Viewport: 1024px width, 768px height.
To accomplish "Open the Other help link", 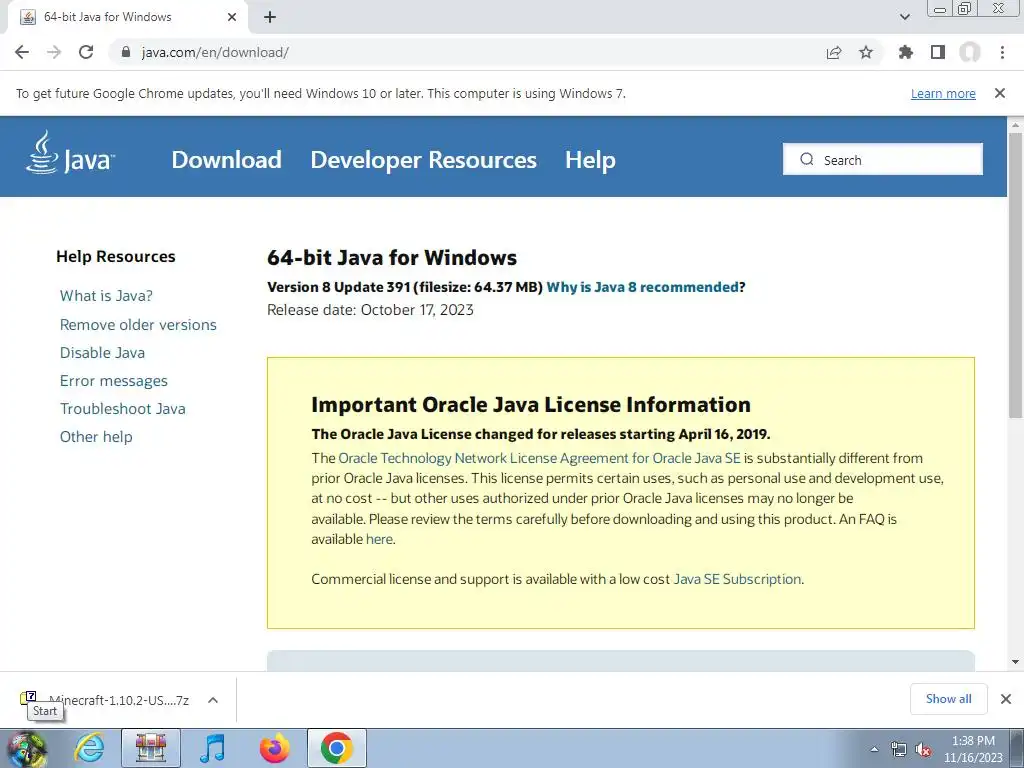I will pyautogui.click(x=96, y=437).
